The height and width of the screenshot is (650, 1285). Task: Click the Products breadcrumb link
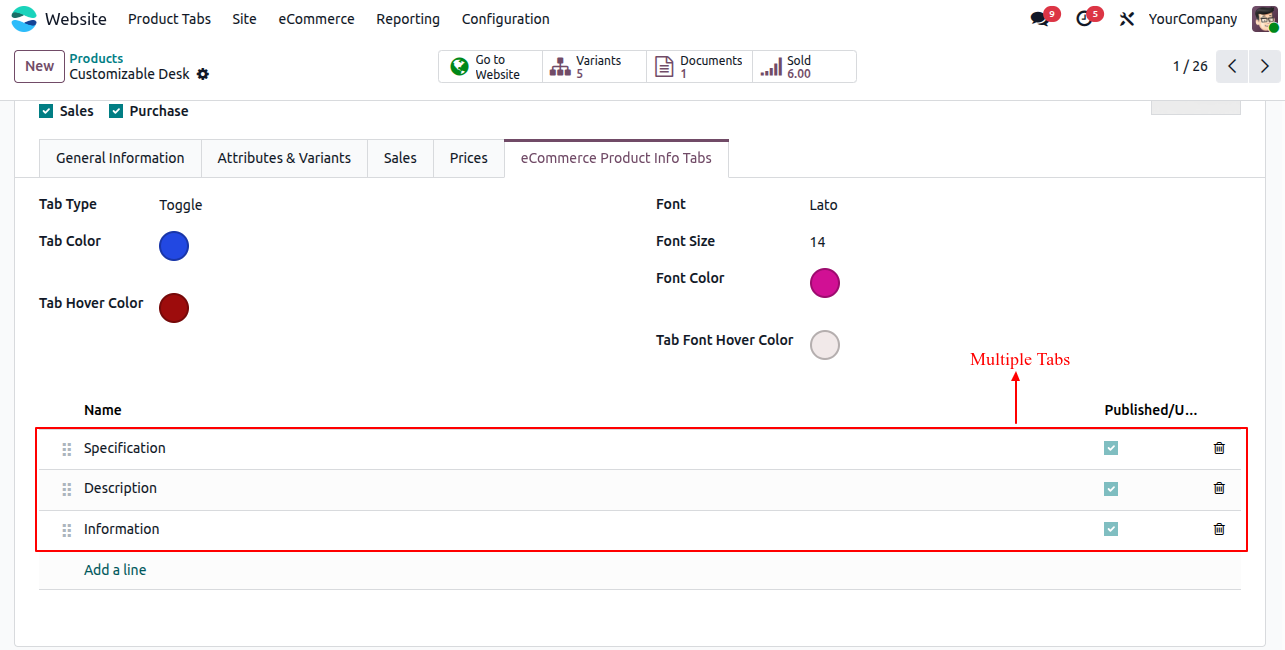(x=96, y=59)
